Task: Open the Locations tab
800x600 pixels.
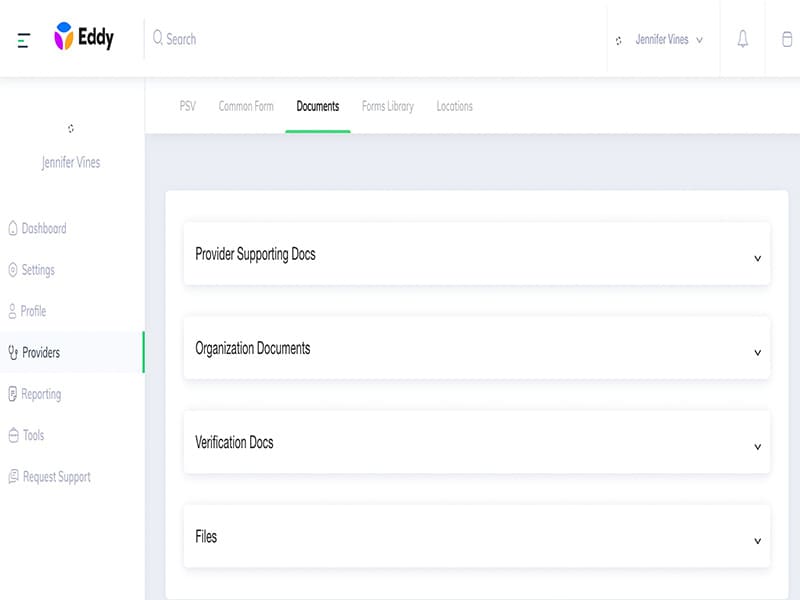Action: coord(455,106)
